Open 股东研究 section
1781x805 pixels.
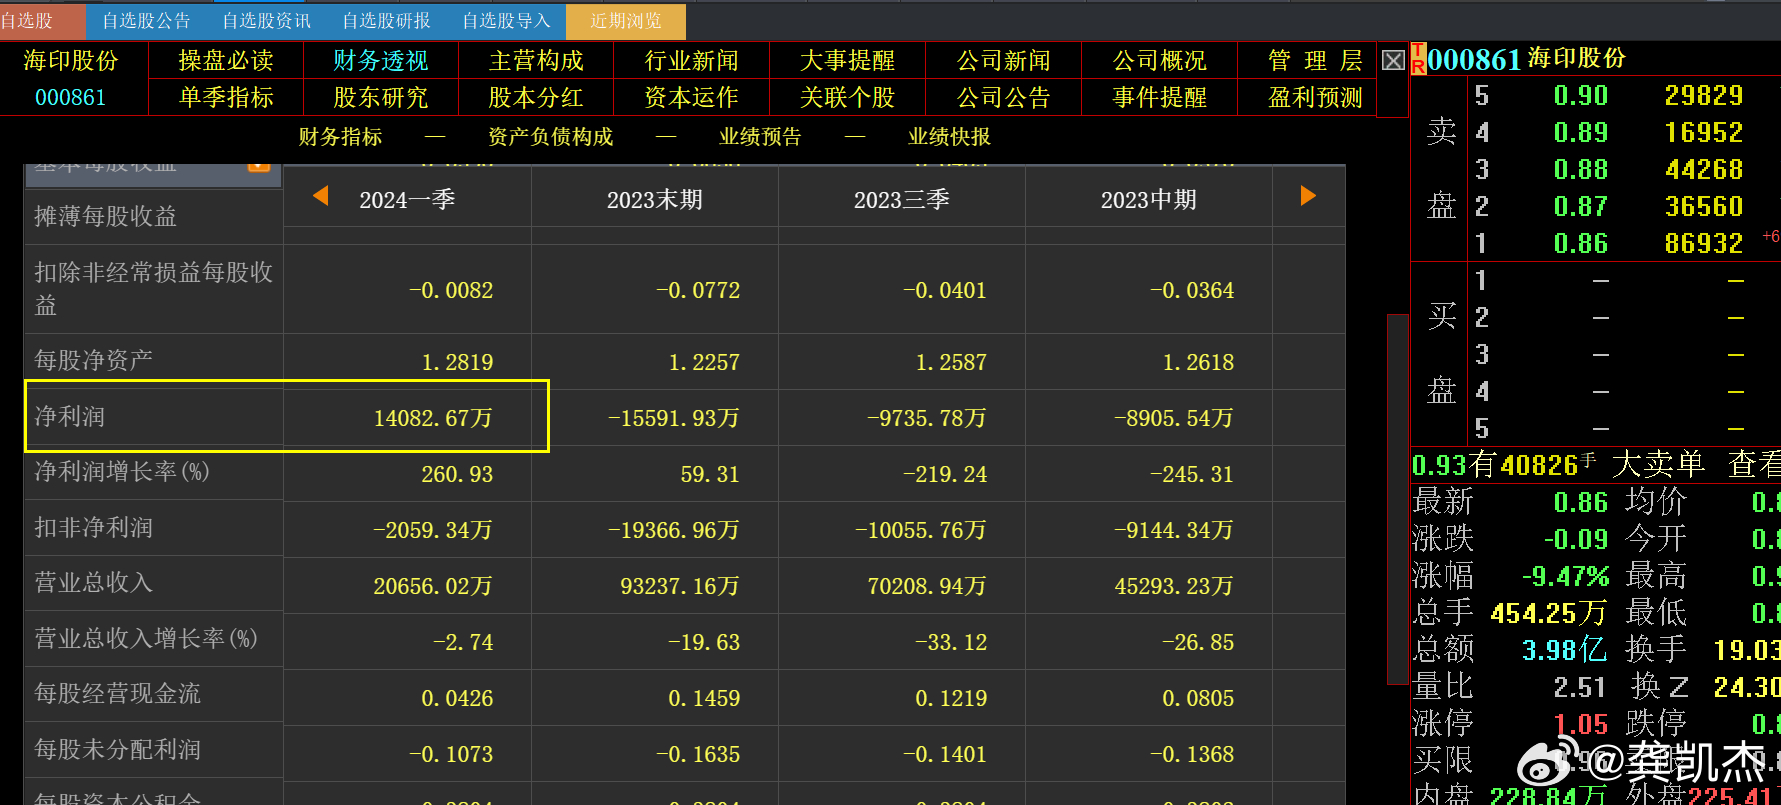(381, 98)
